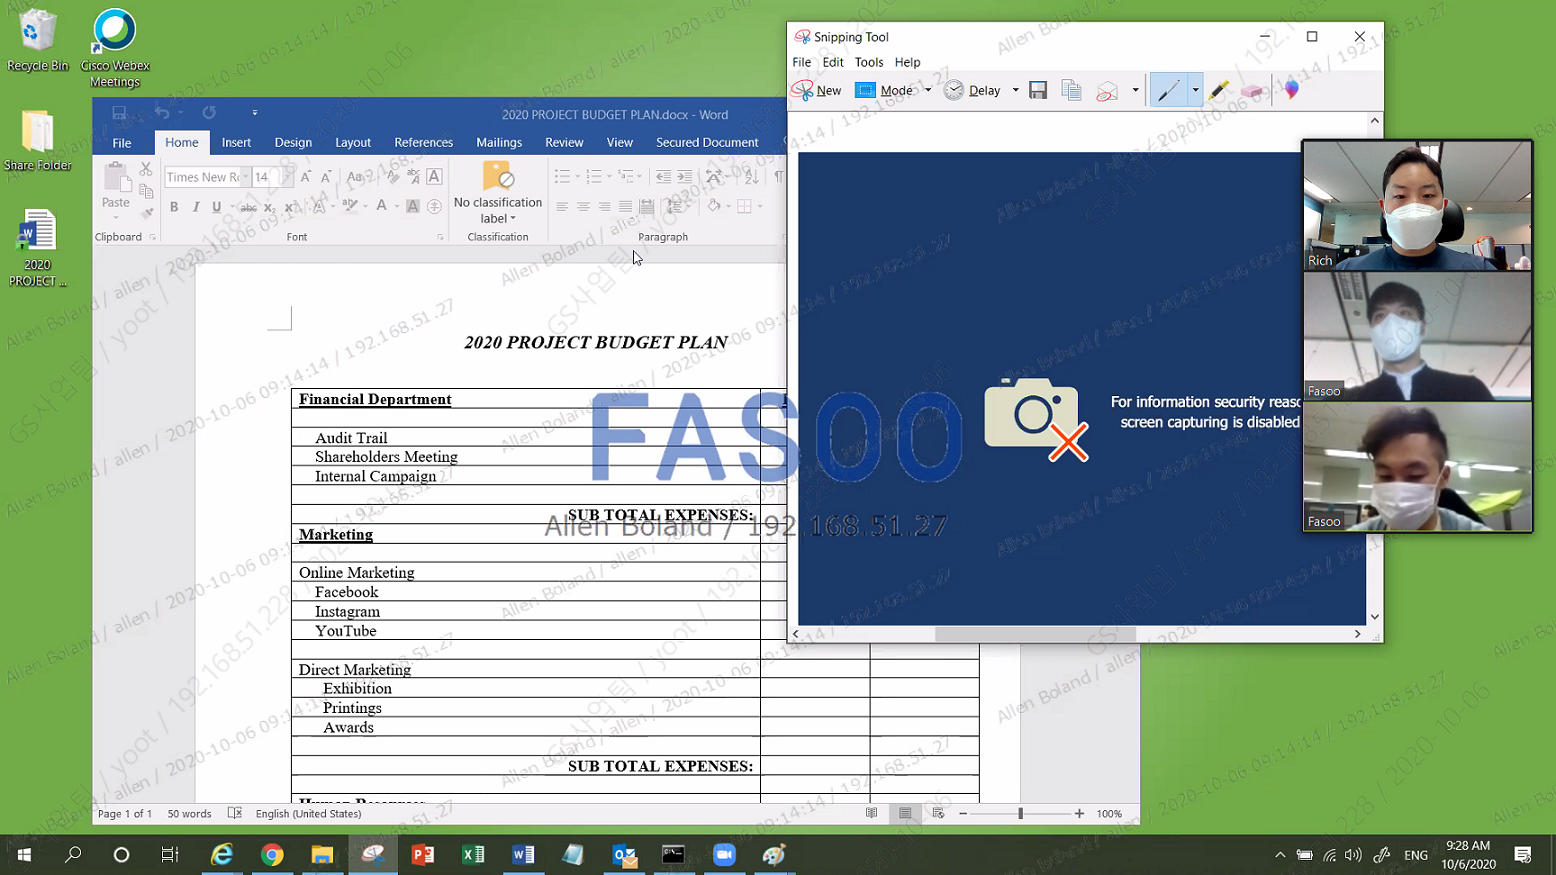Select the Highlighter tool in Snipping Tool
The height and width of the screenshot is (875, 1556).
[1219, 90]
